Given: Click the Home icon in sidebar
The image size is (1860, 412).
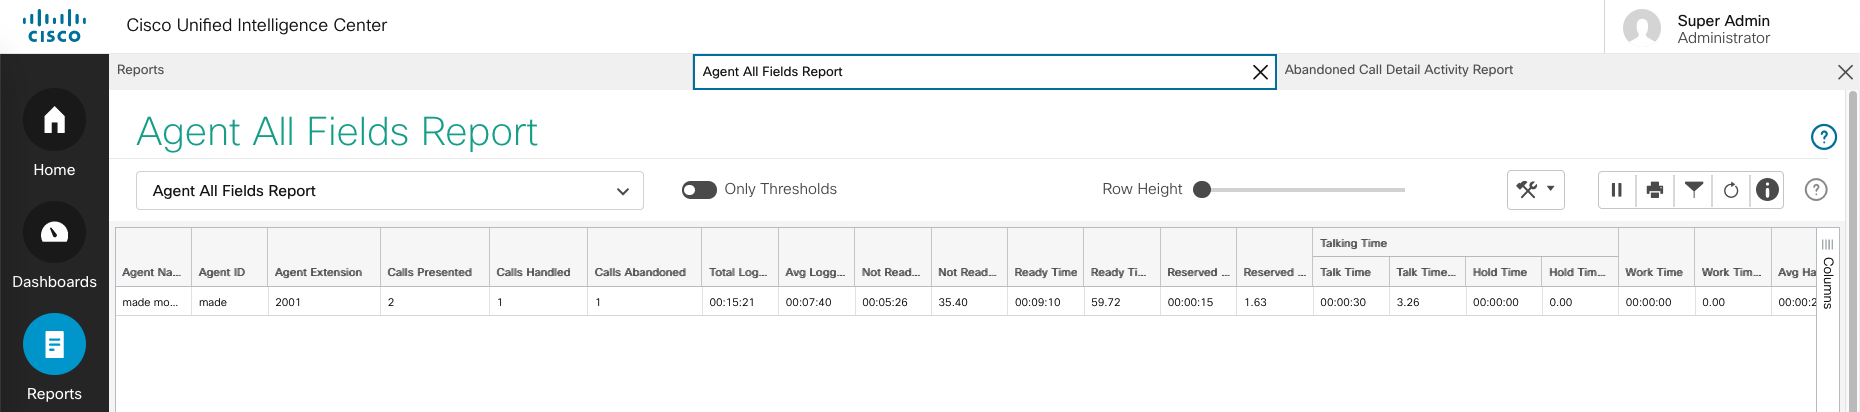Looking at the screenshot, I should point(54,121).
